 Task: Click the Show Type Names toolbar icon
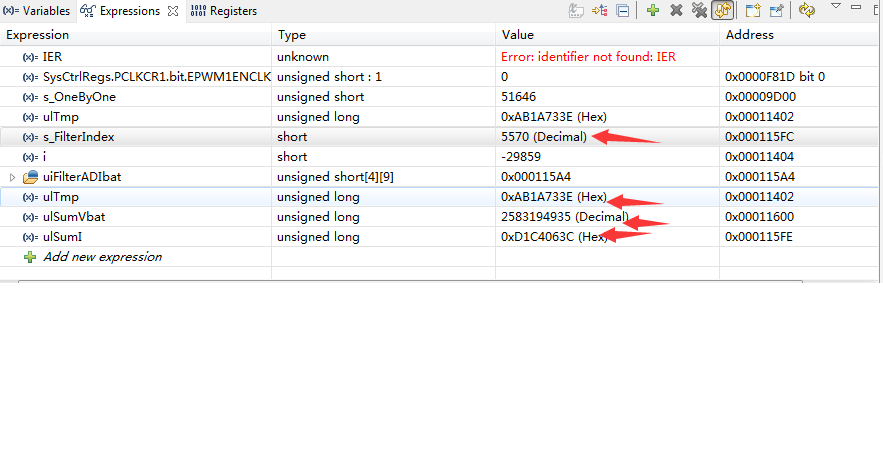pos(577,11)
